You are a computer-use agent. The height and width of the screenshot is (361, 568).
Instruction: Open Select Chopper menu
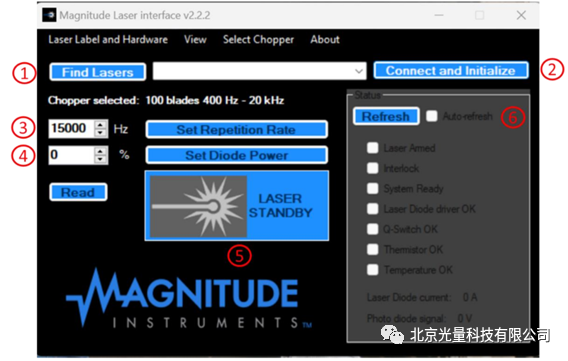click(258, 39)
